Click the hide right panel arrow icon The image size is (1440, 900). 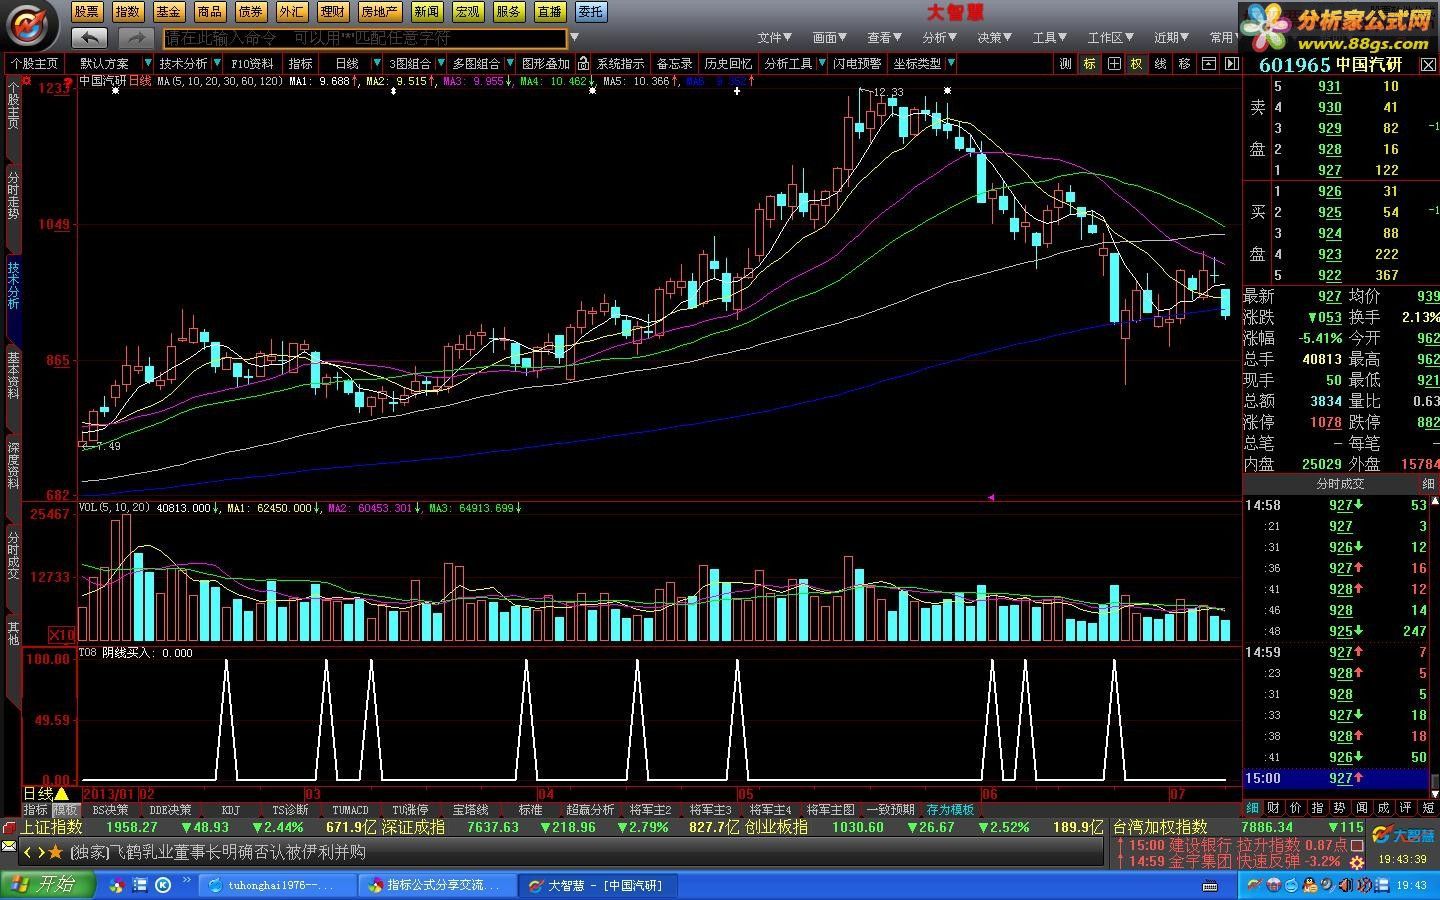tap(1231, 63)
